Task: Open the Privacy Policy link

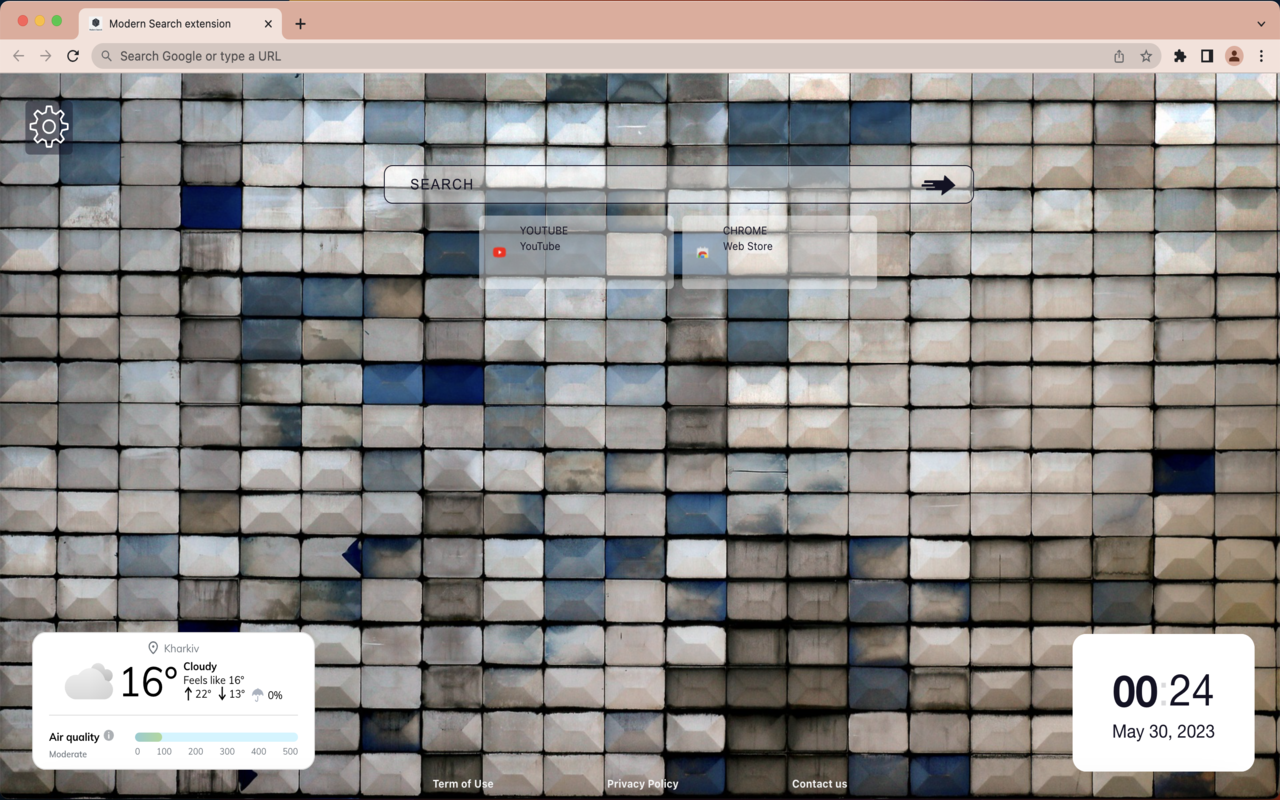Action: [643, 784]
